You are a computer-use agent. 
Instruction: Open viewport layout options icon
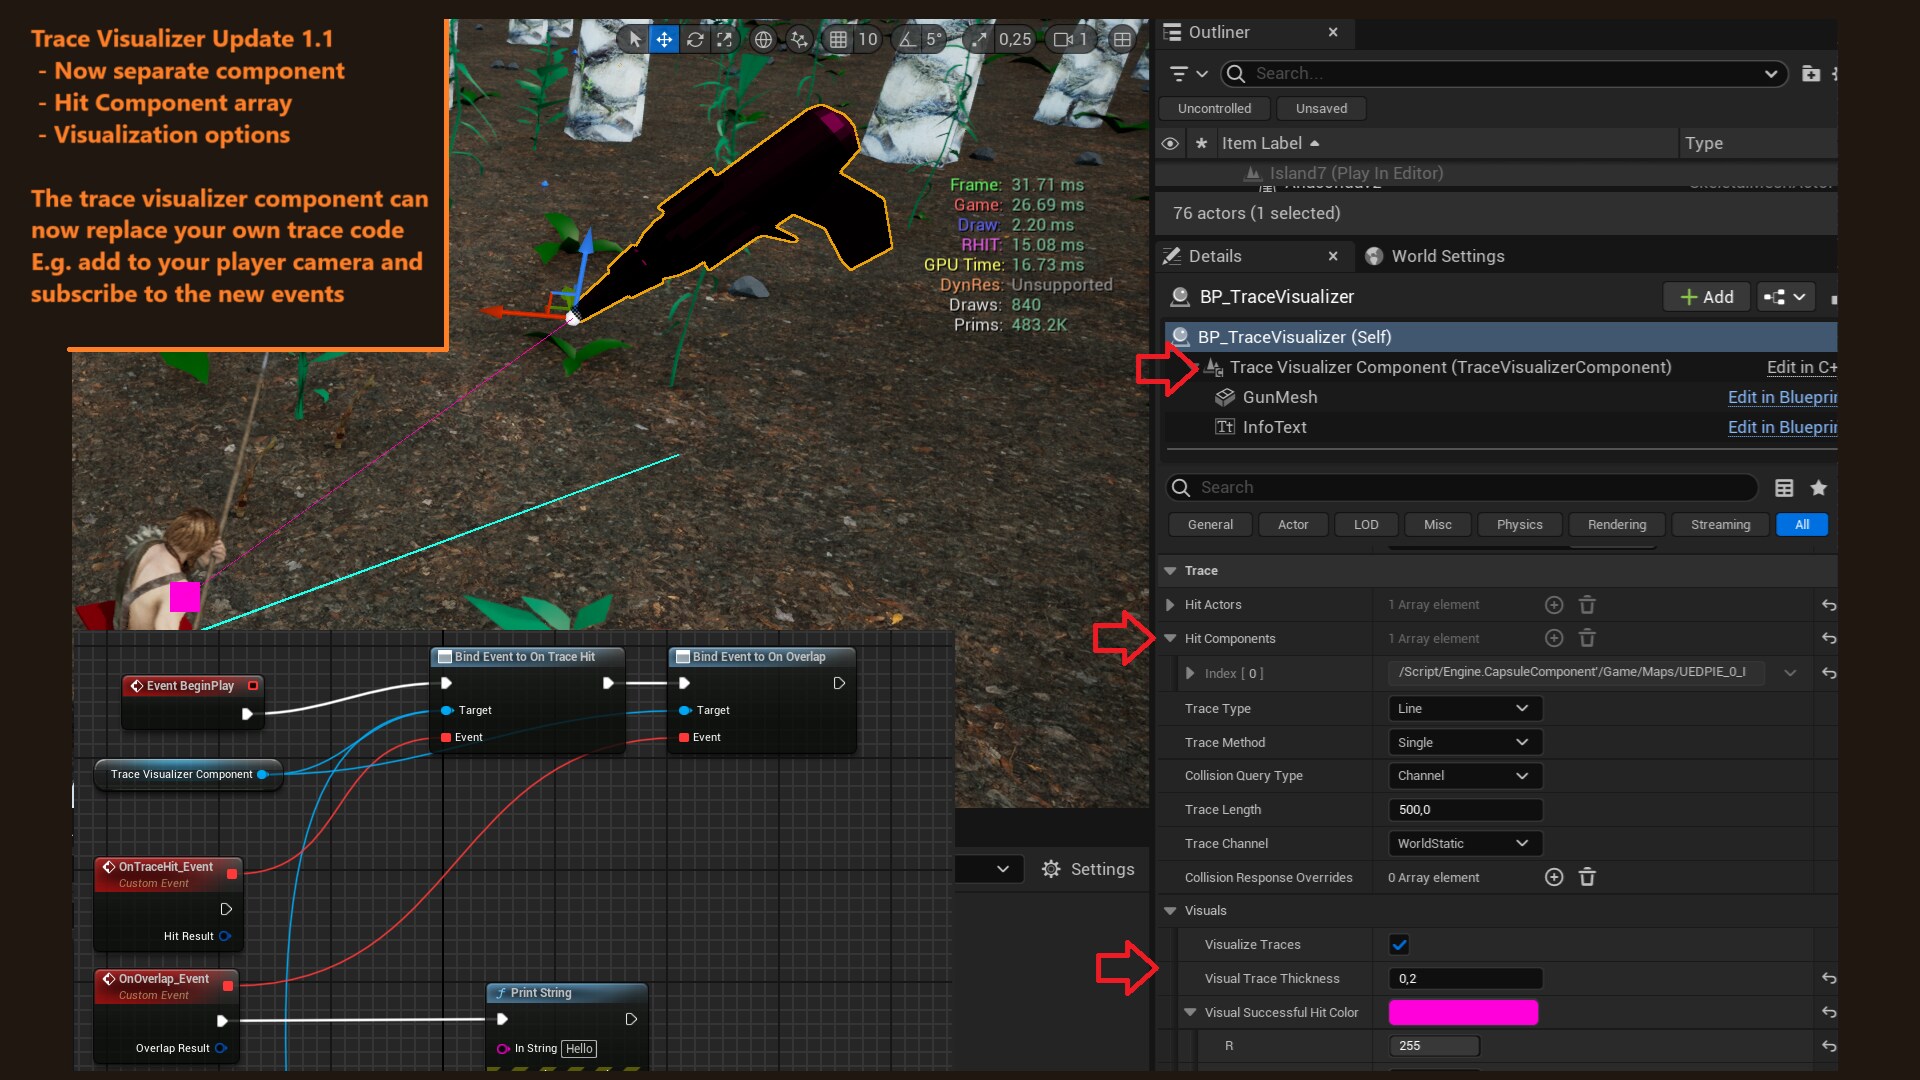point(1122,39)
